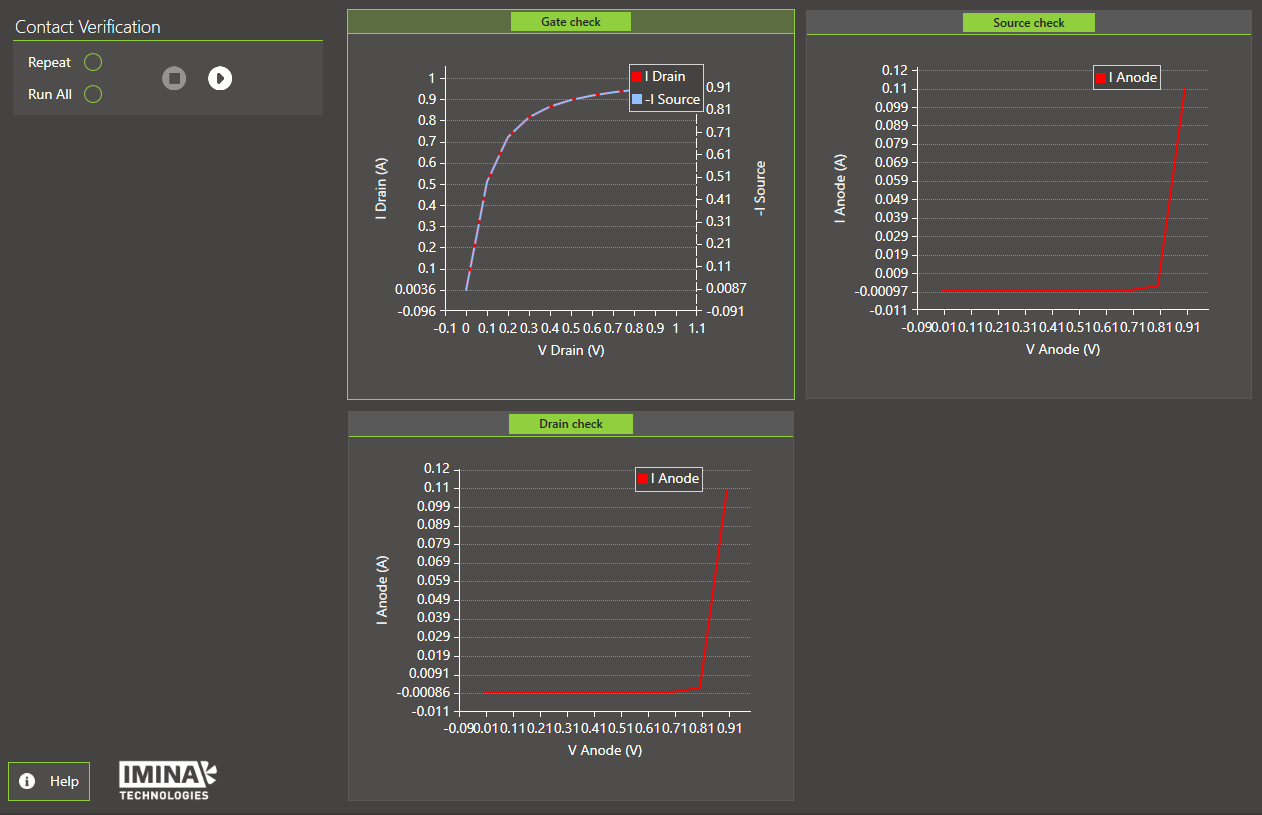Image resolution: width=1262 pixels, height=815 pixels.
Task: Select the Gate check header label
Action: [x=570, y=22]
